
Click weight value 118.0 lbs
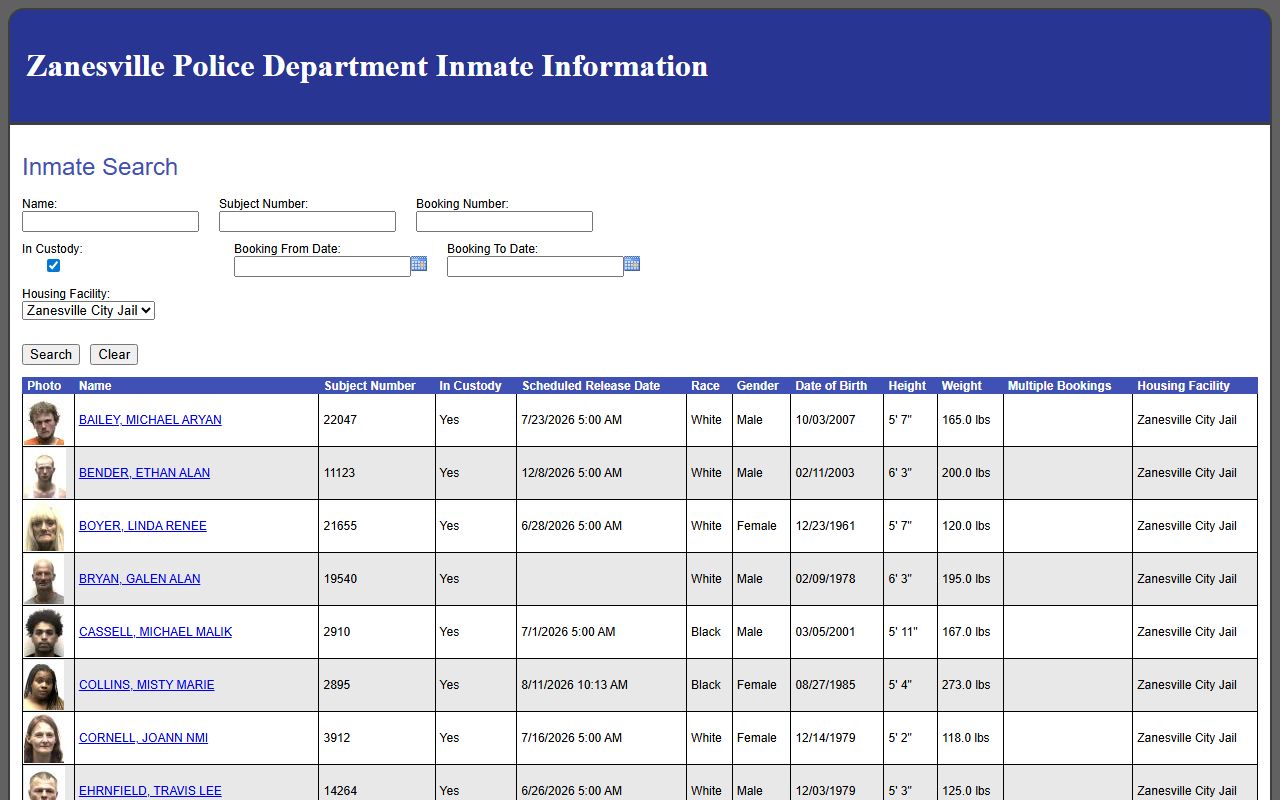click(966, 738)
